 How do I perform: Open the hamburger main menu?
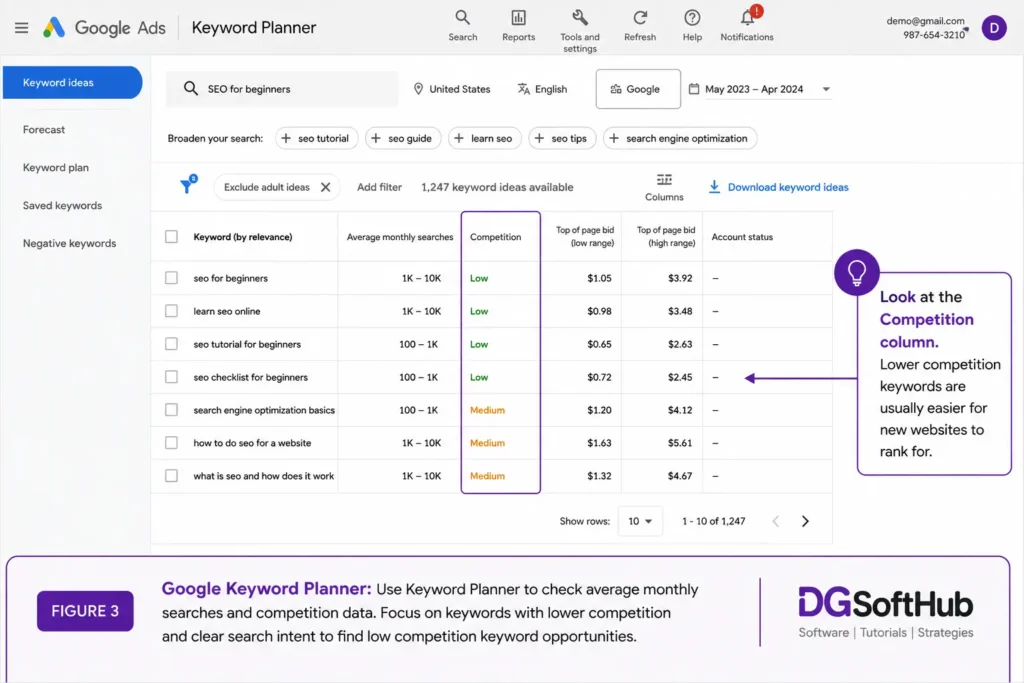click(x=22, y=27)
